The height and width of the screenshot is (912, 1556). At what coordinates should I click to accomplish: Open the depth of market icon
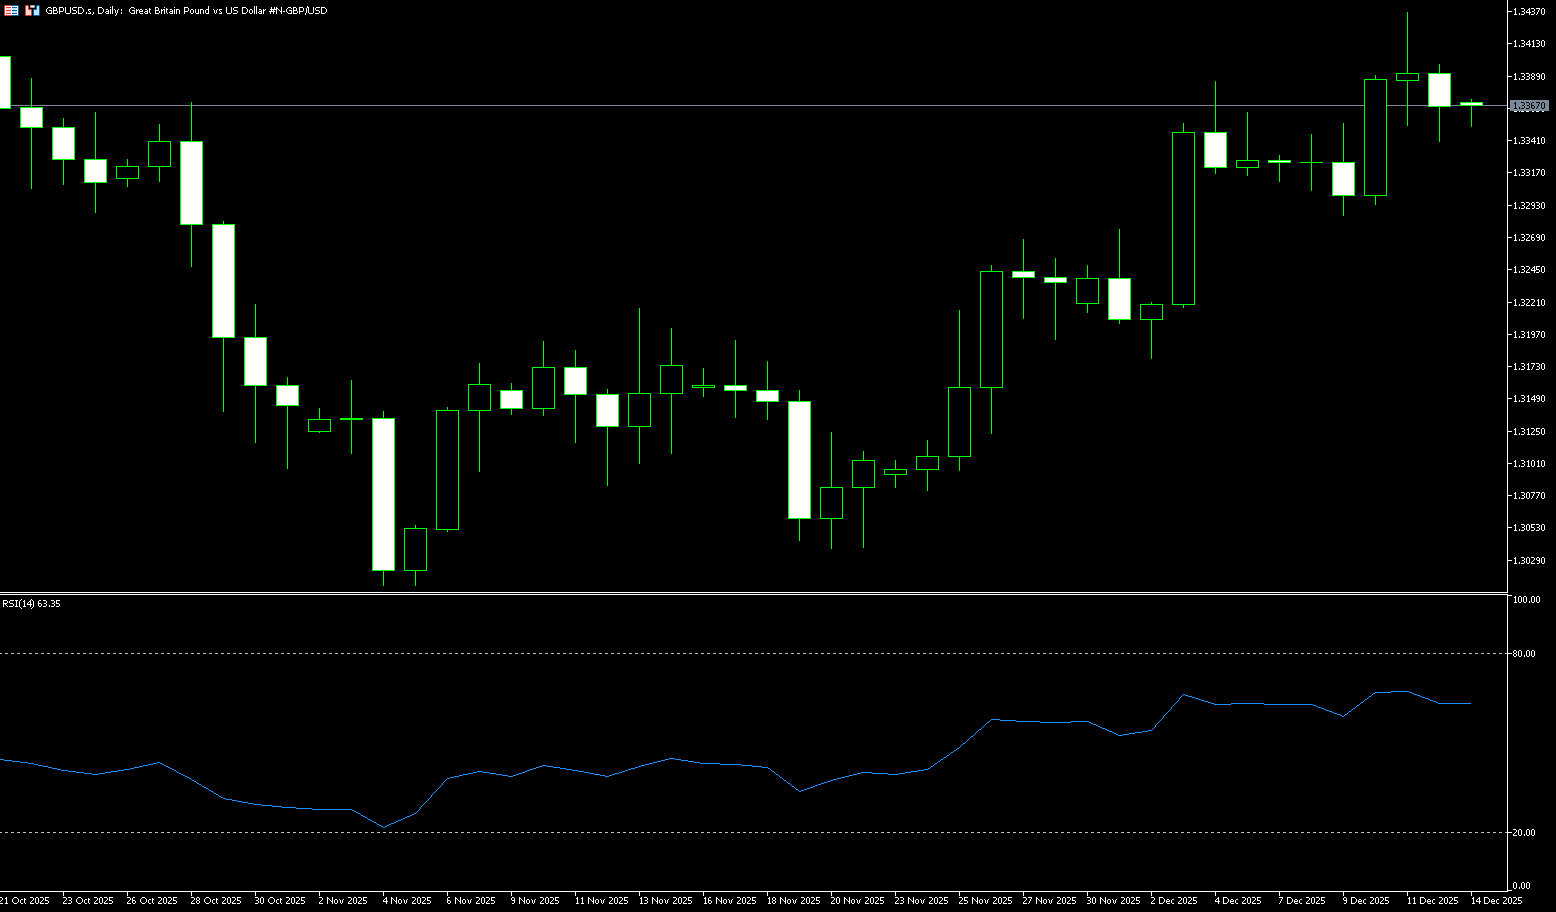tap(32, 10)
